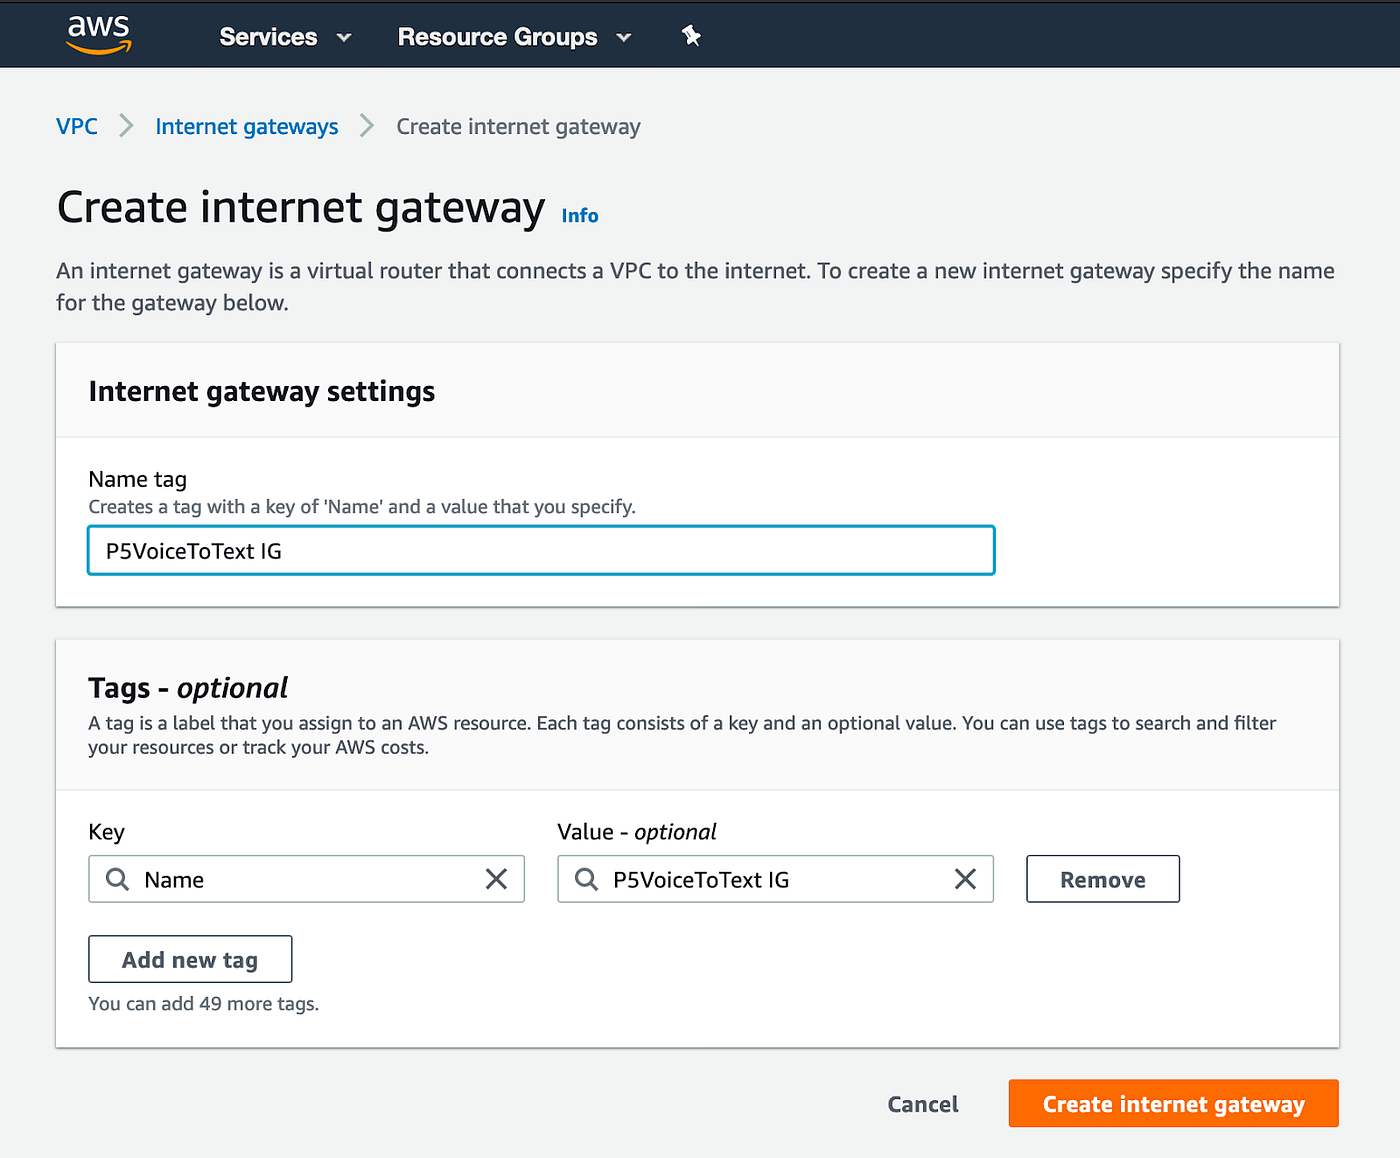Click the pin icon in navigation bar
This screenshot has height=1158, width=1400.
point(691,35)
